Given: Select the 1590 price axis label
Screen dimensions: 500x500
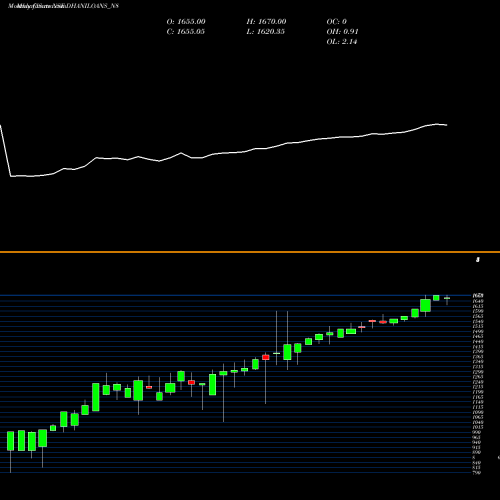Looking at the screenshot, I should click(478, 311).
